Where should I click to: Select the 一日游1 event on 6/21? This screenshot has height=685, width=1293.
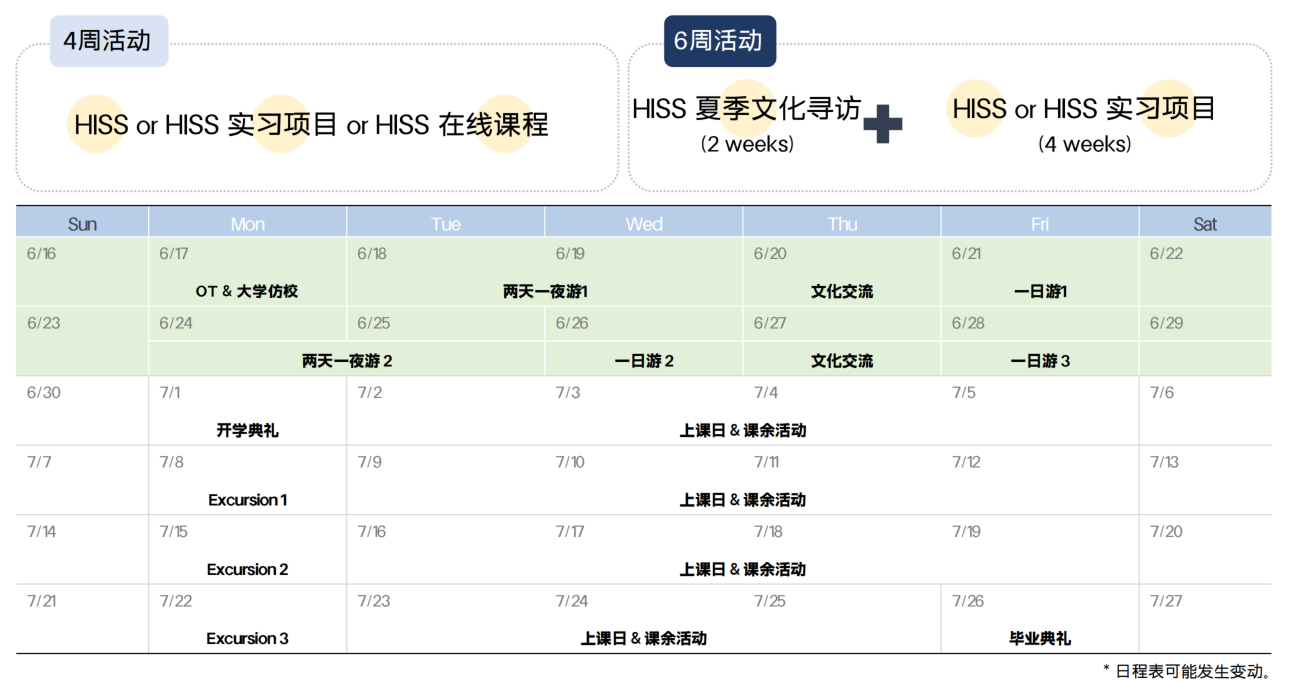pos(1040,292)
